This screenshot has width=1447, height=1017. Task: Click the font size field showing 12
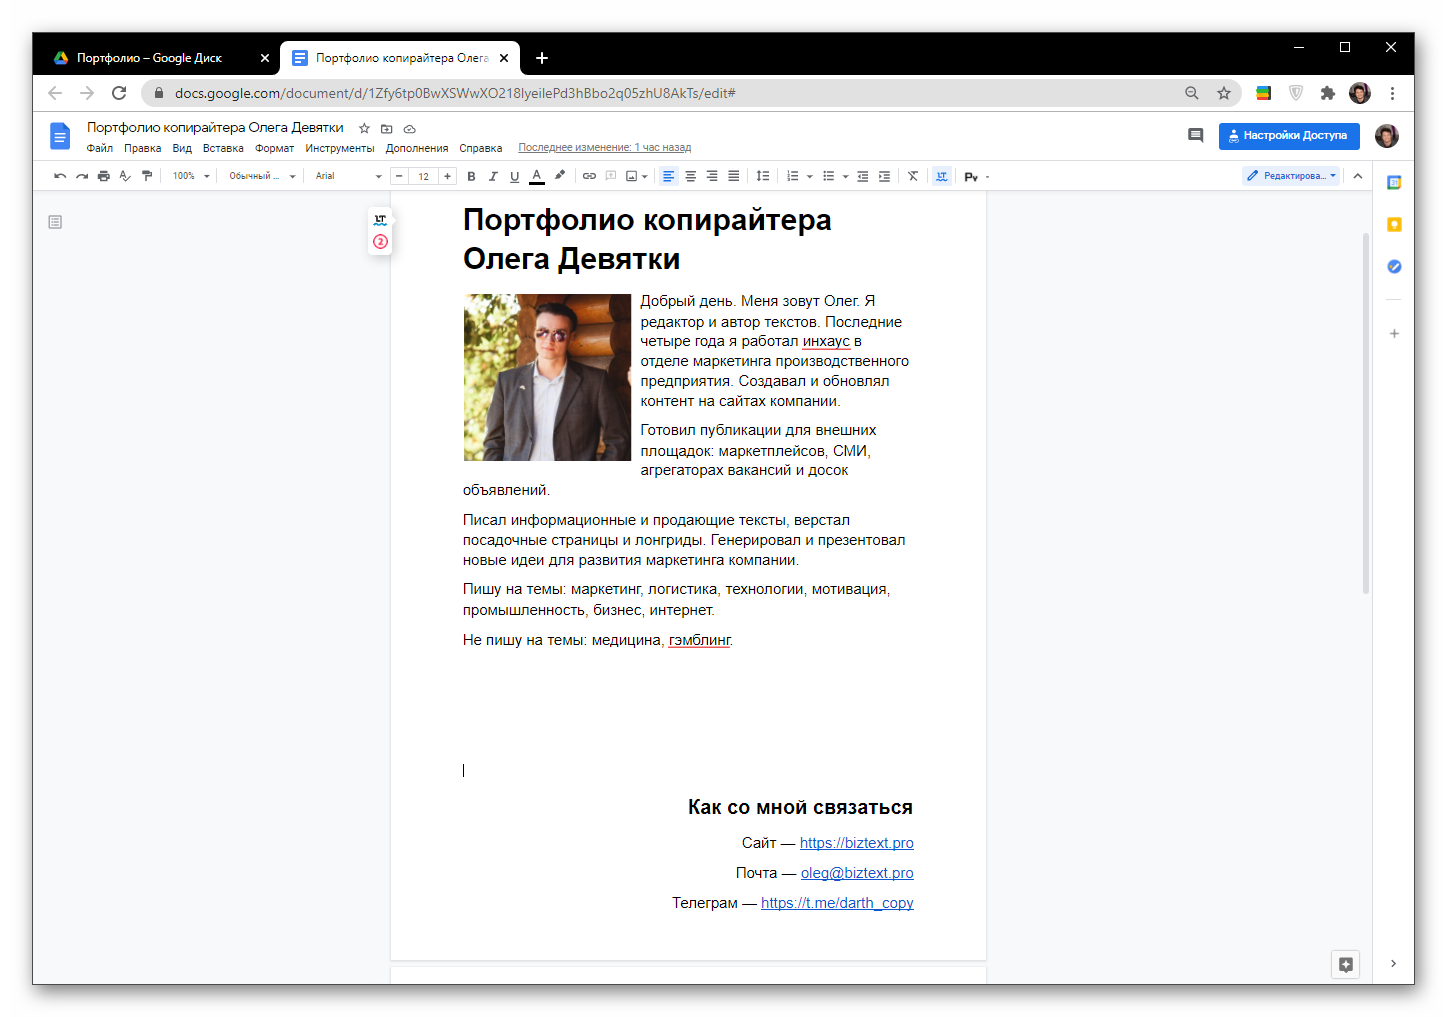[423, 176]
